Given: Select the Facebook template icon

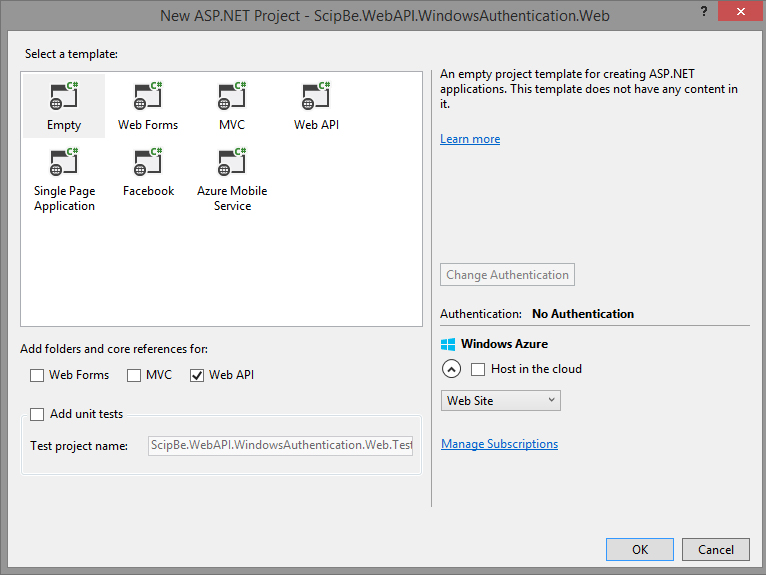Looking at the screenshot, I should pos(148,162).
